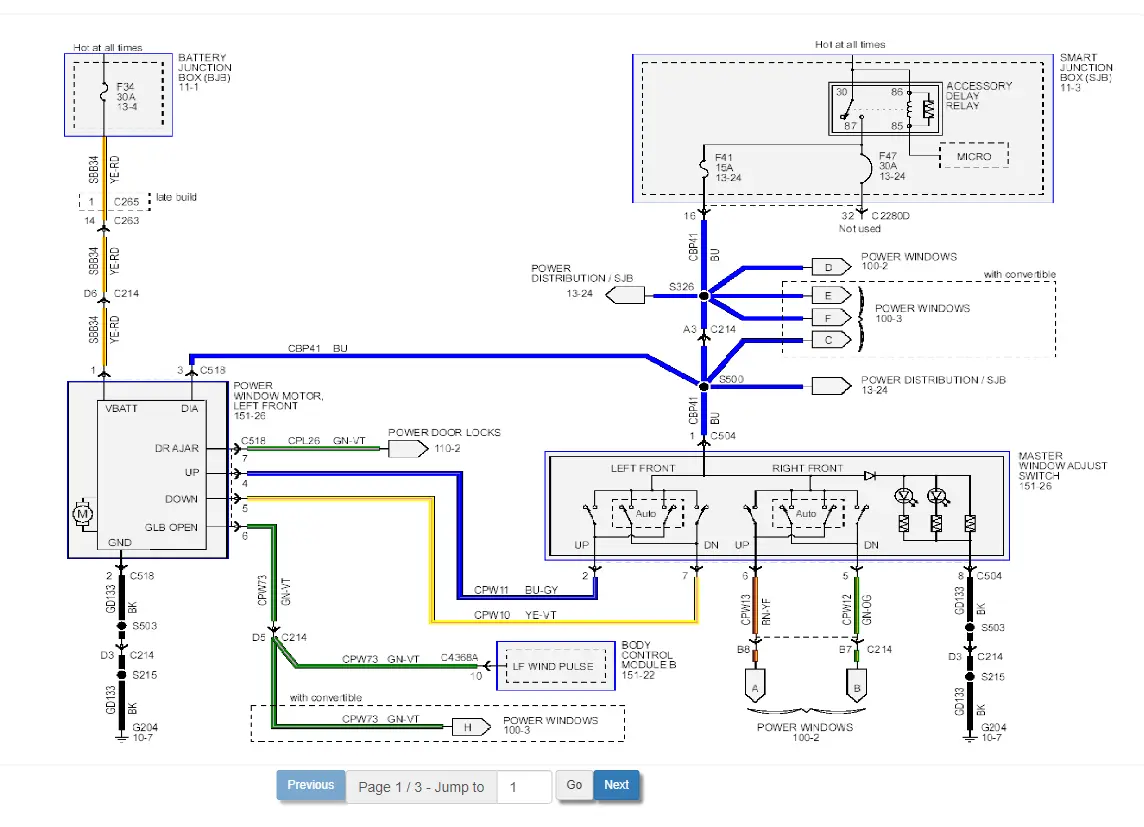Click the 'MASTER WINDOW ADJUST SWITCH' label

[x=1062, y=465]
